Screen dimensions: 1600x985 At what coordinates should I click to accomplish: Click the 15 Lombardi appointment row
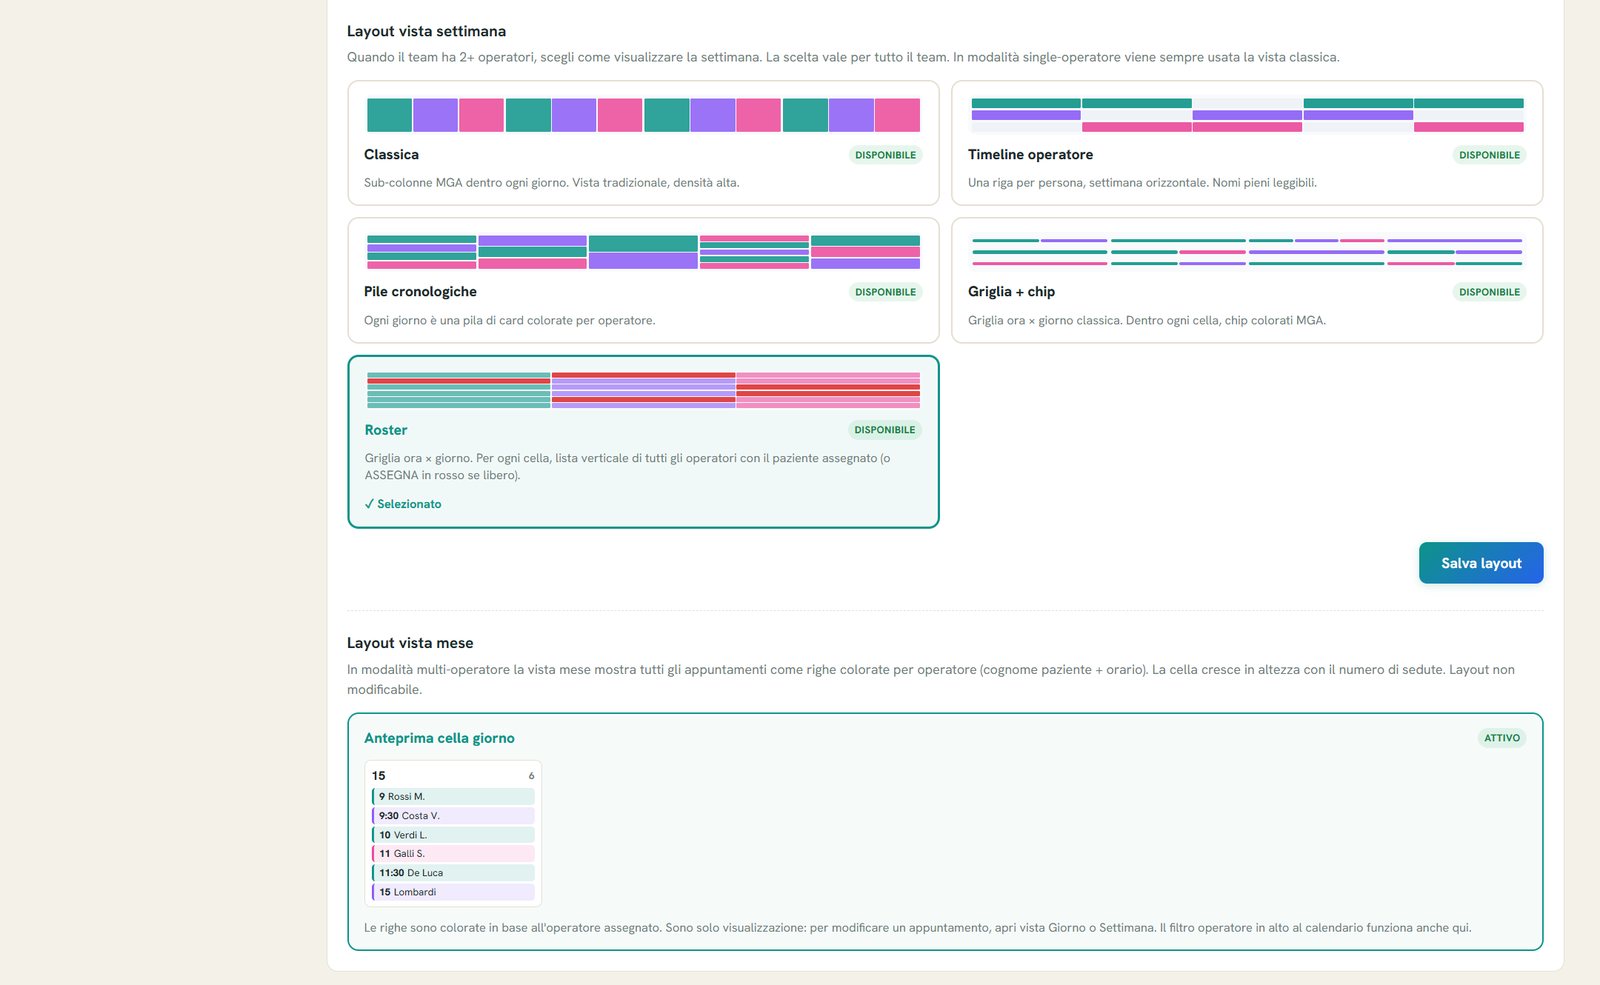click(x=453, y=892)
